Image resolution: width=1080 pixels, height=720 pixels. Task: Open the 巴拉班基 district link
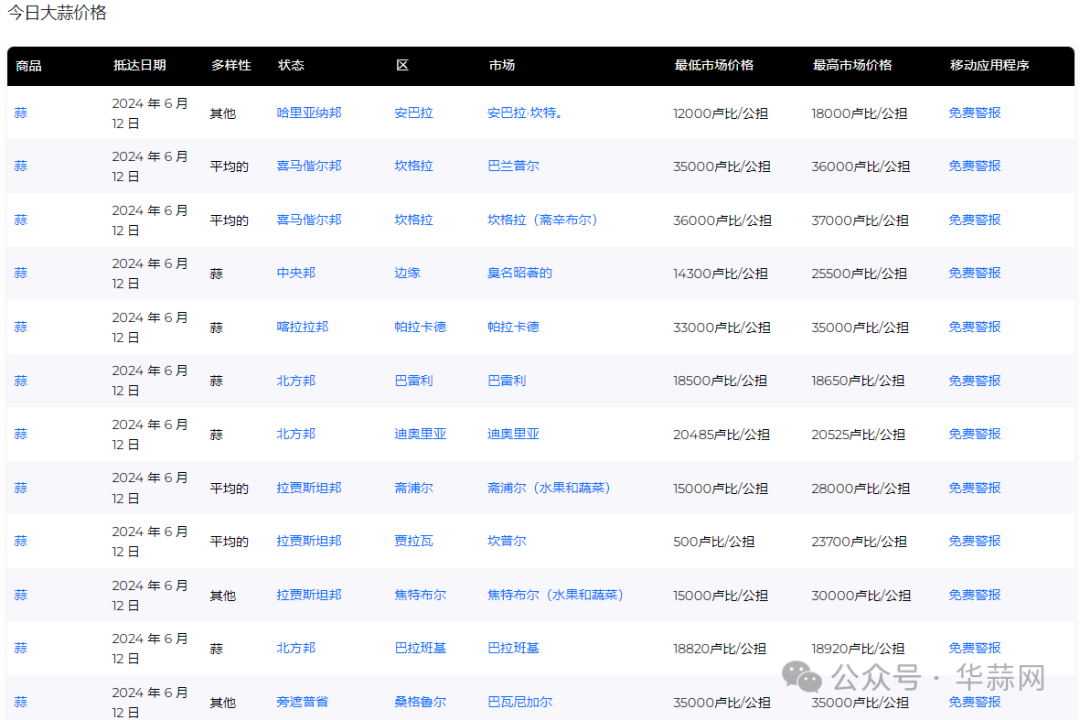(420, 647)
